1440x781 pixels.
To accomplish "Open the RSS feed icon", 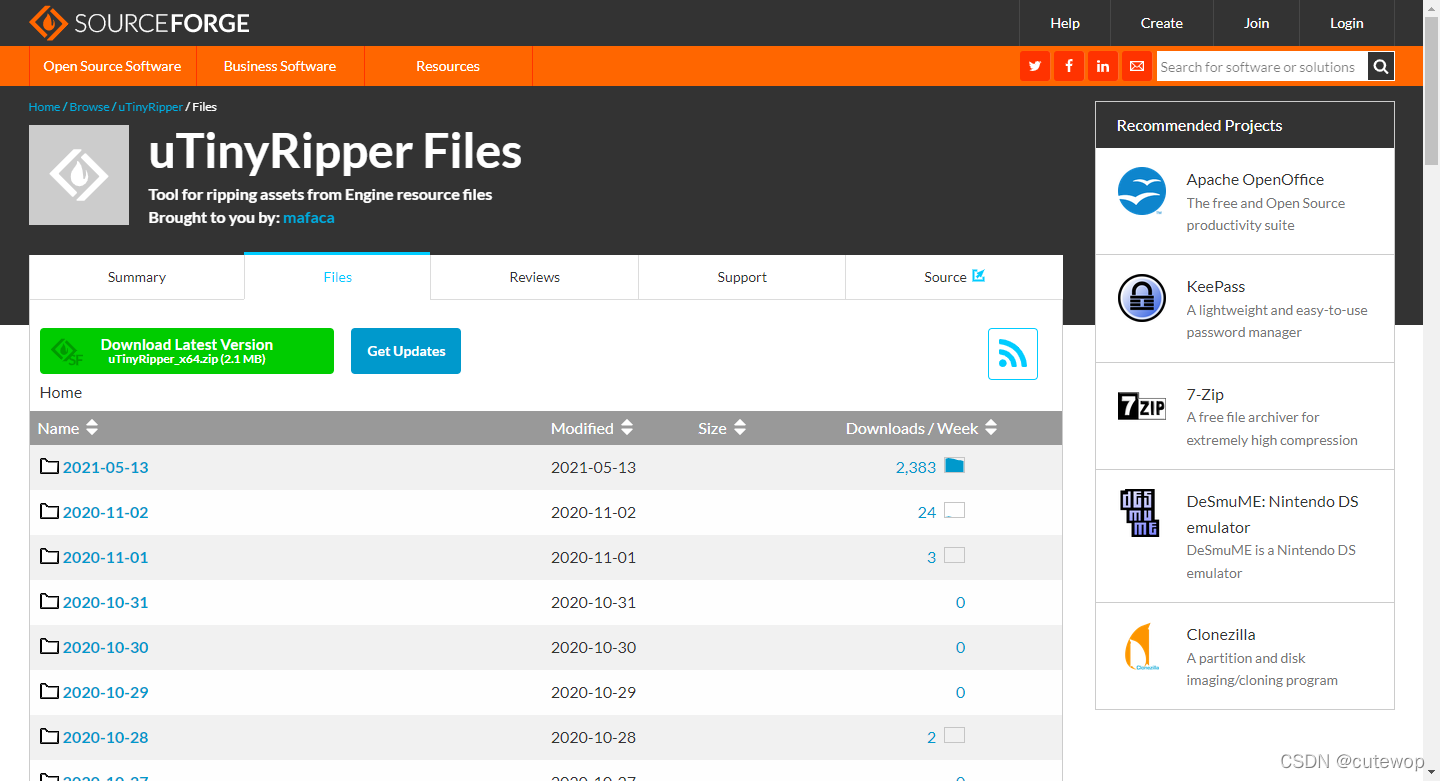I will [x=1013, y=354].
